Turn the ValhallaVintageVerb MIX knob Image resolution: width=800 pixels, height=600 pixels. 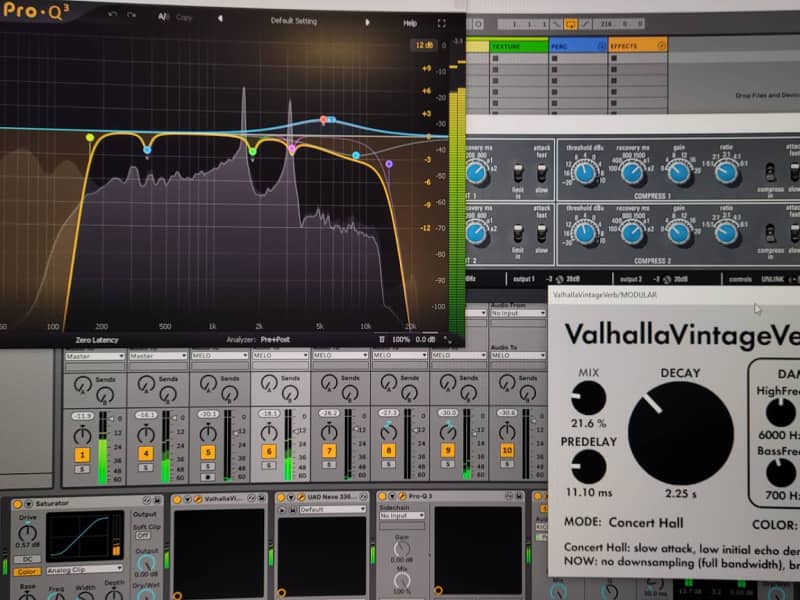[x=588, y=397]
